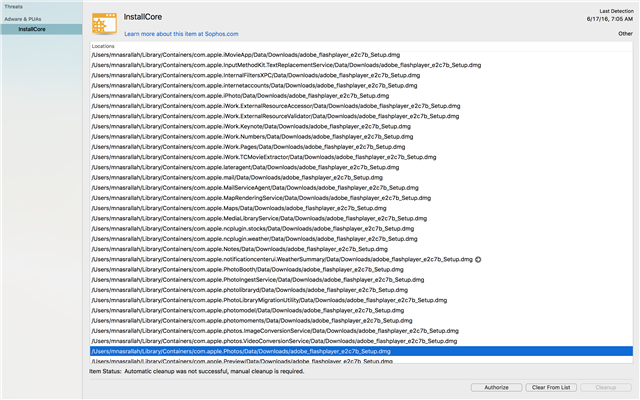Screen dimensions: 640x400
Task: Select the com.apple.MapRenderingService path row
Action: tap(361, 198)
